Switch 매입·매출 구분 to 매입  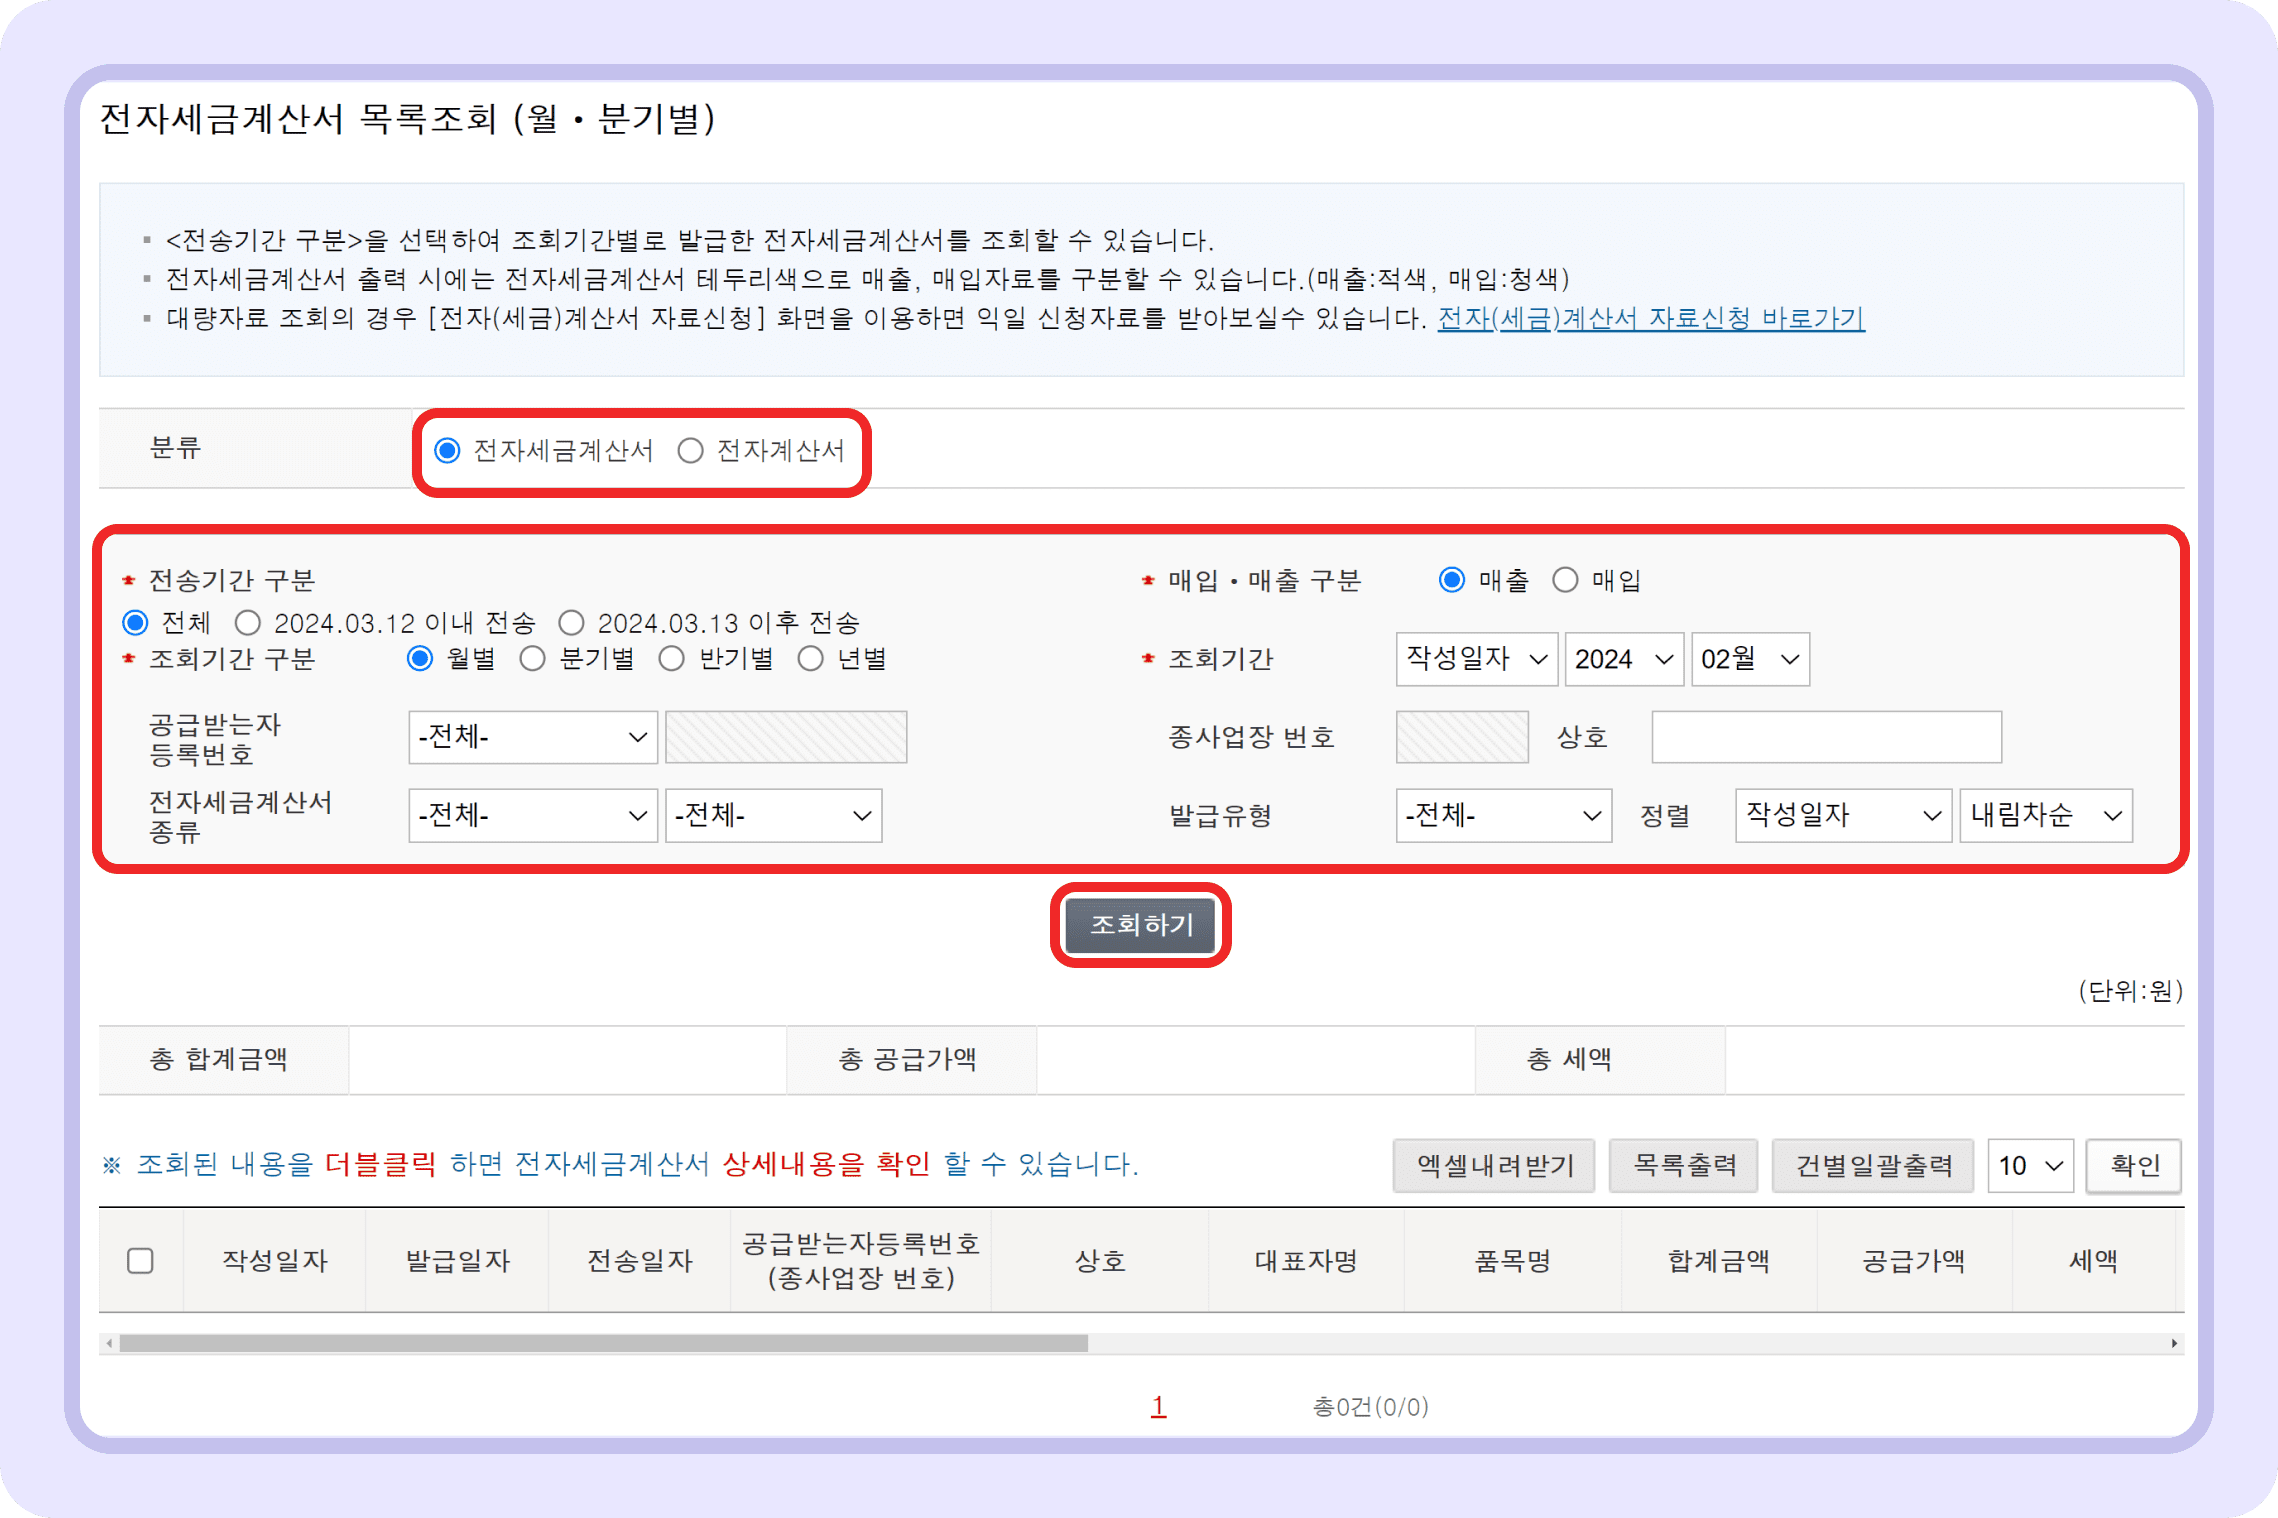pos(1565,580)
